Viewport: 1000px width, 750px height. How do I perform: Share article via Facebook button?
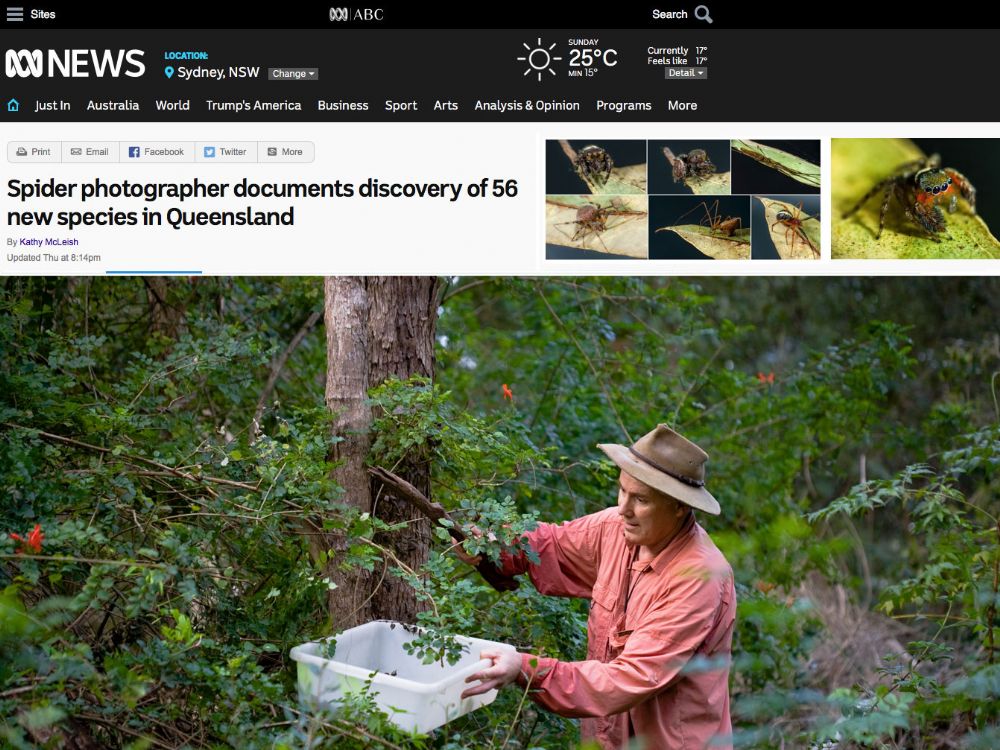point(157,152)
